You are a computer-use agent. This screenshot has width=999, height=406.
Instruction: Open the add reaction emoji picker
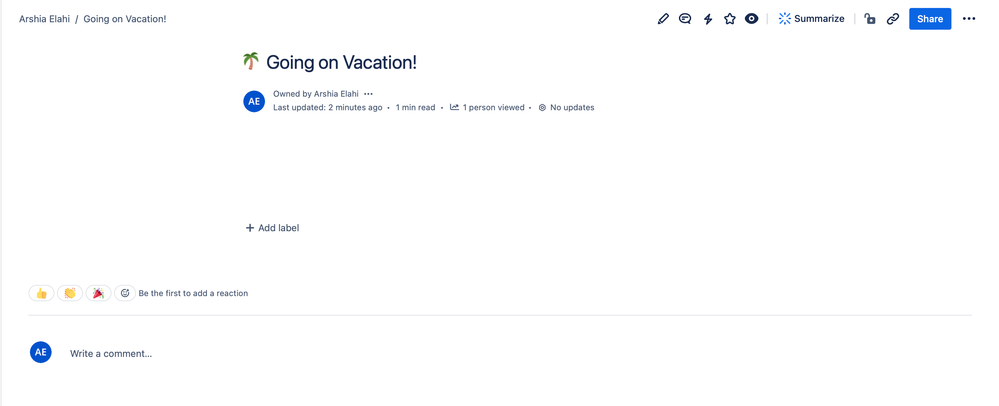[125, 293]
